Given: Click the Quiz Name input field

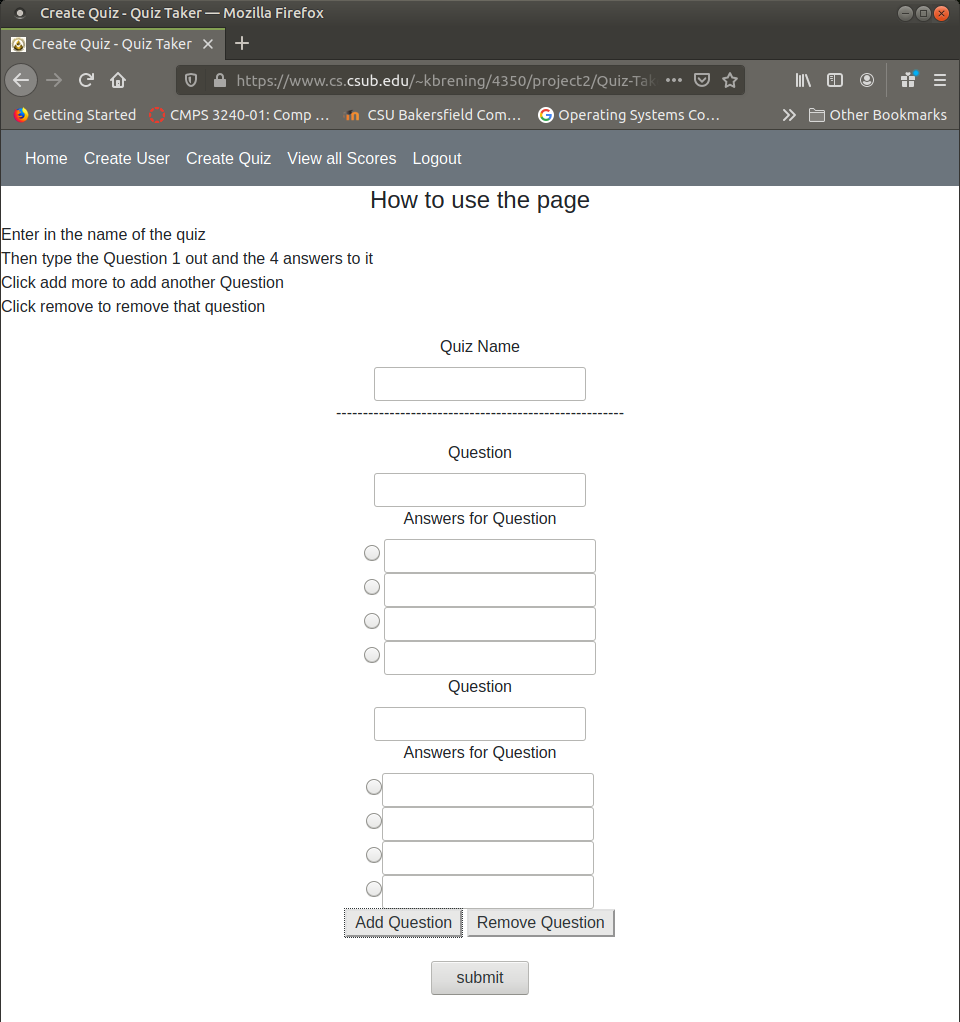Looking at the screenshot, I should click(x=480, y=384).
